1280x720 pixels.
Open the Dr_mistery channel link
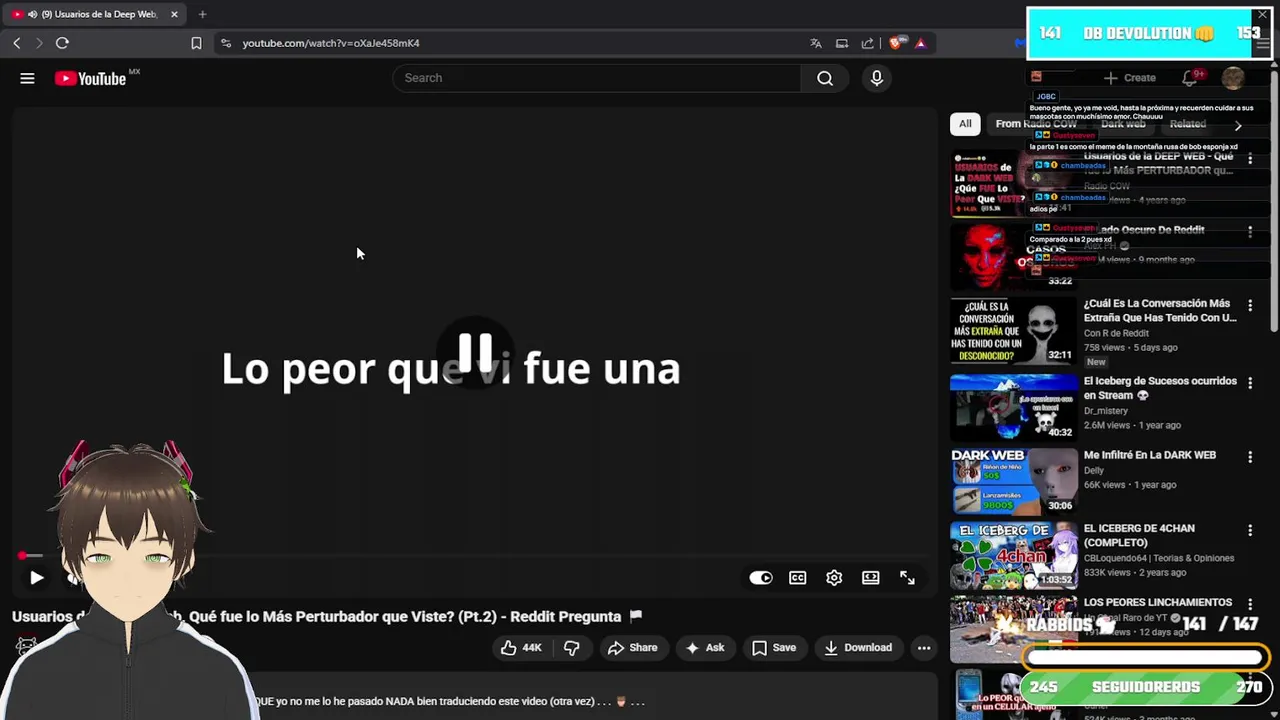tap(1105, 410)
